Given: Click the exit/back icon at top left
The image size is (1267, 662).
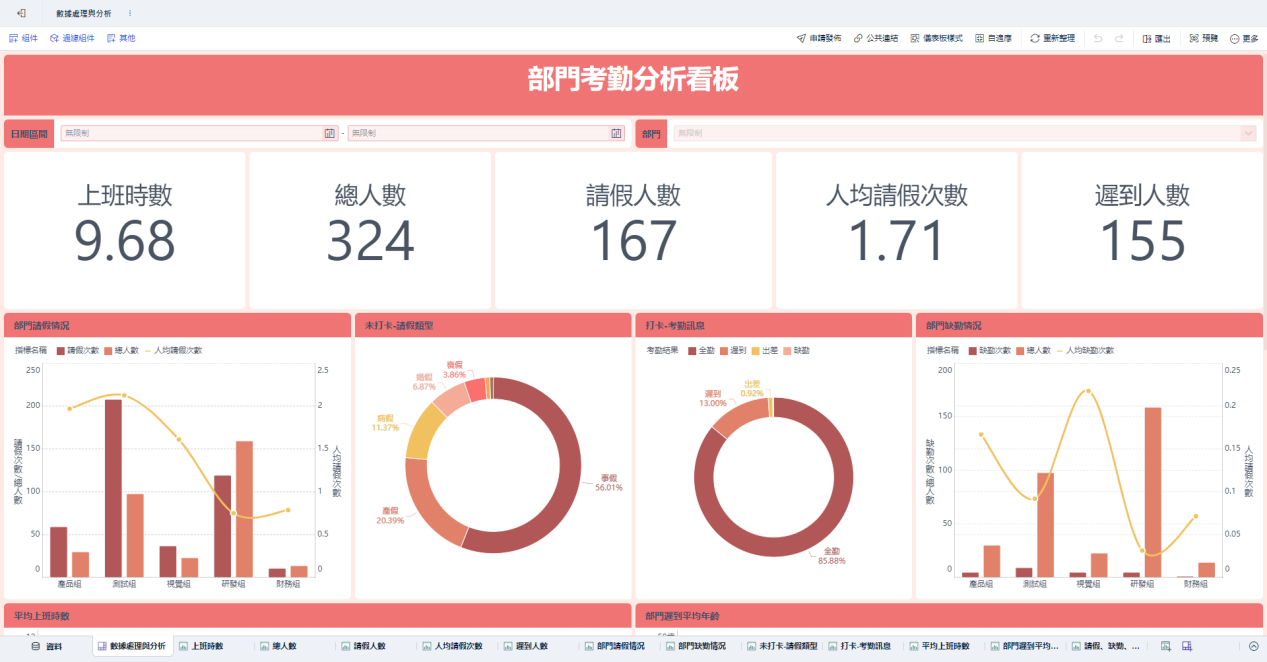Looking at the screenshot, I should click(x=21, y=13).
